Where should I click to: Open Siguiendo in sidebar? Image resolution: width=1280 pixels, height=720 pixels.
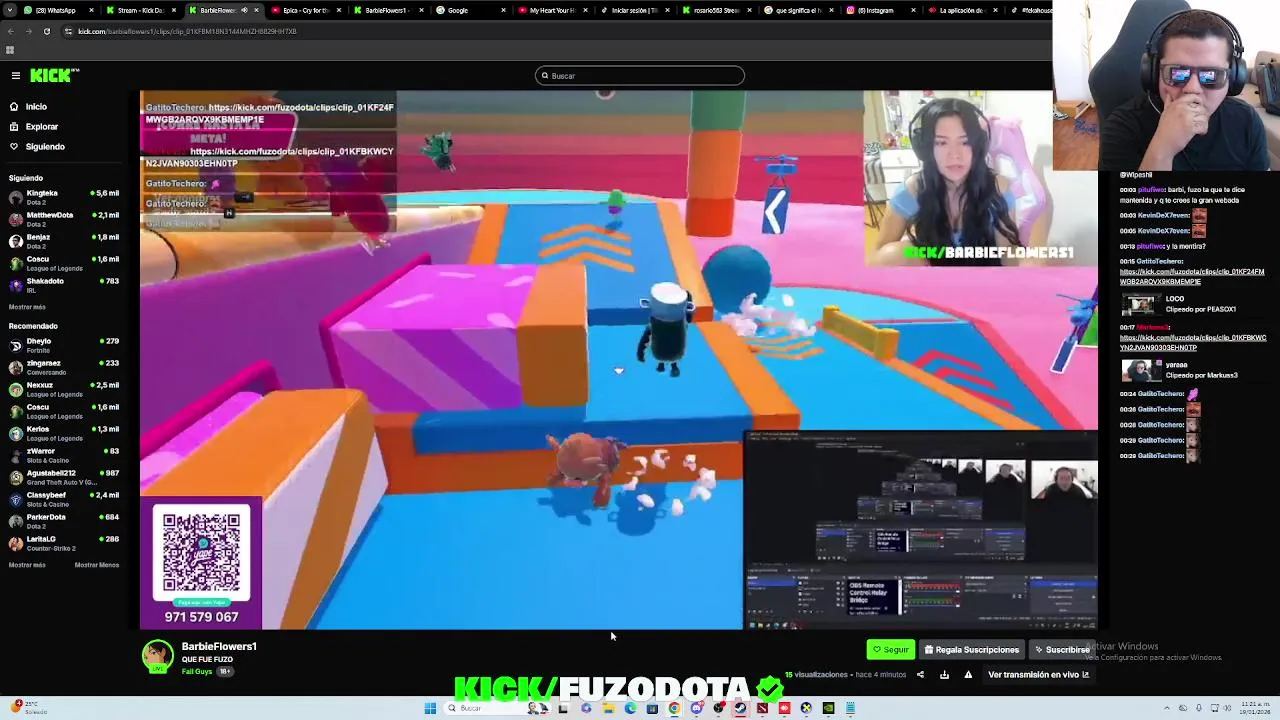(x=45, y=146)
